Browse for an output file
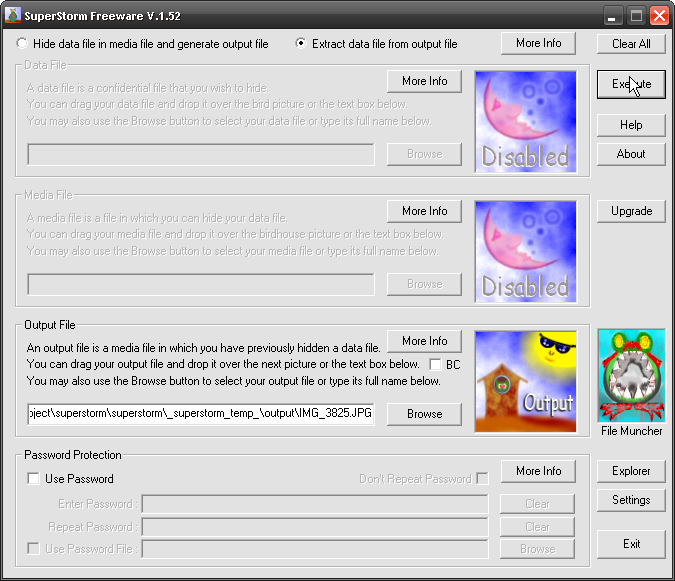The width and height of the screenshot is (675, 581). point(424,414)
